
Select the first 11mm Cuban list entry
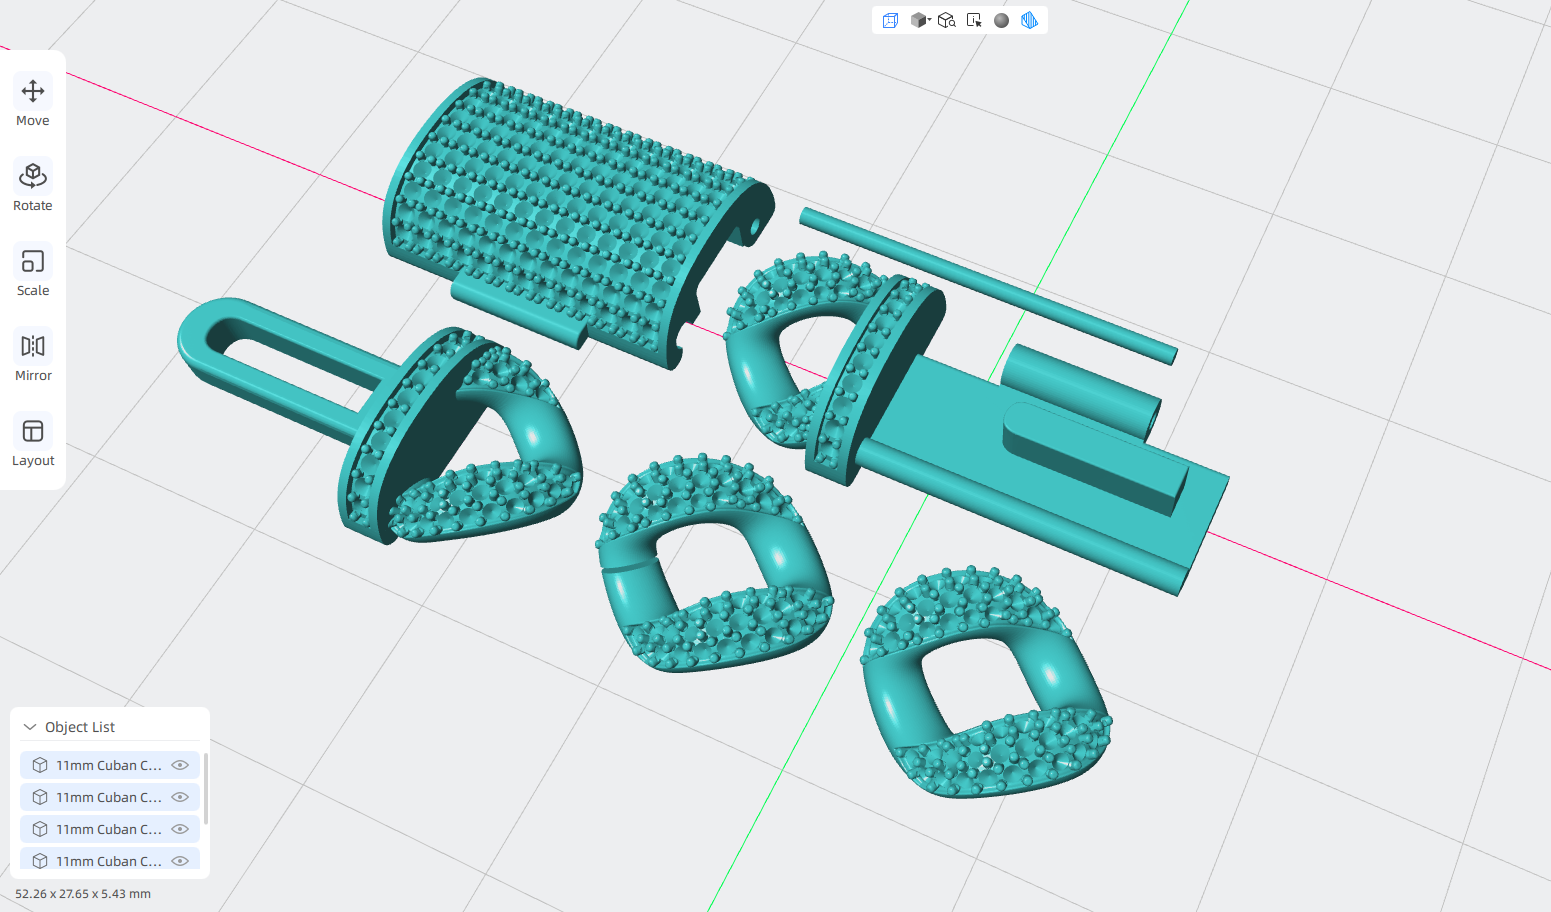click(x=110, y=765)
